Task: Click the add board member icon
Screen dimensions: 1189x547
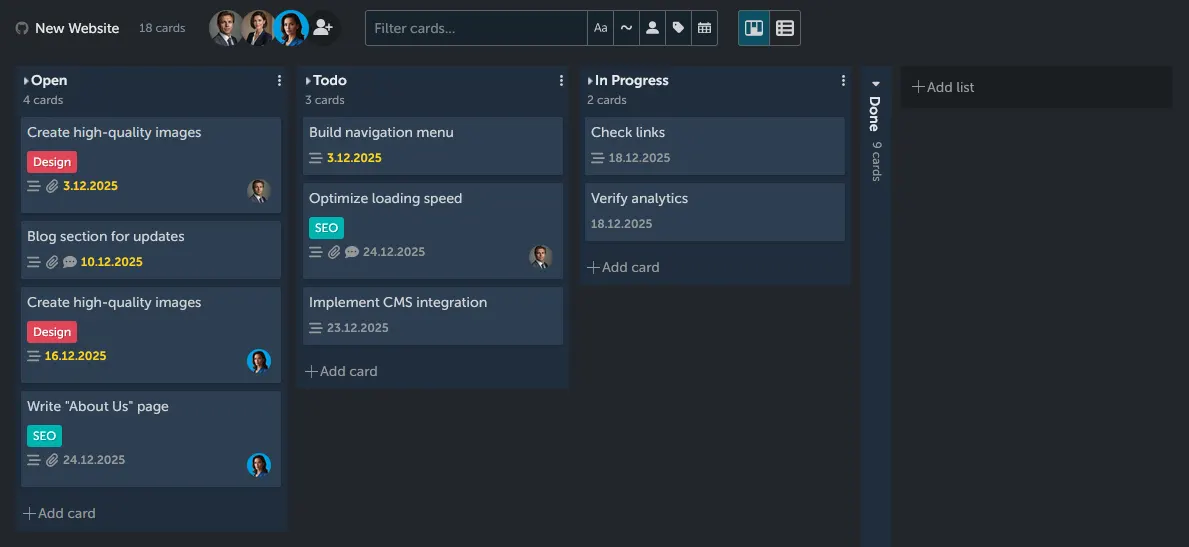Action: (x=322, y=28)
